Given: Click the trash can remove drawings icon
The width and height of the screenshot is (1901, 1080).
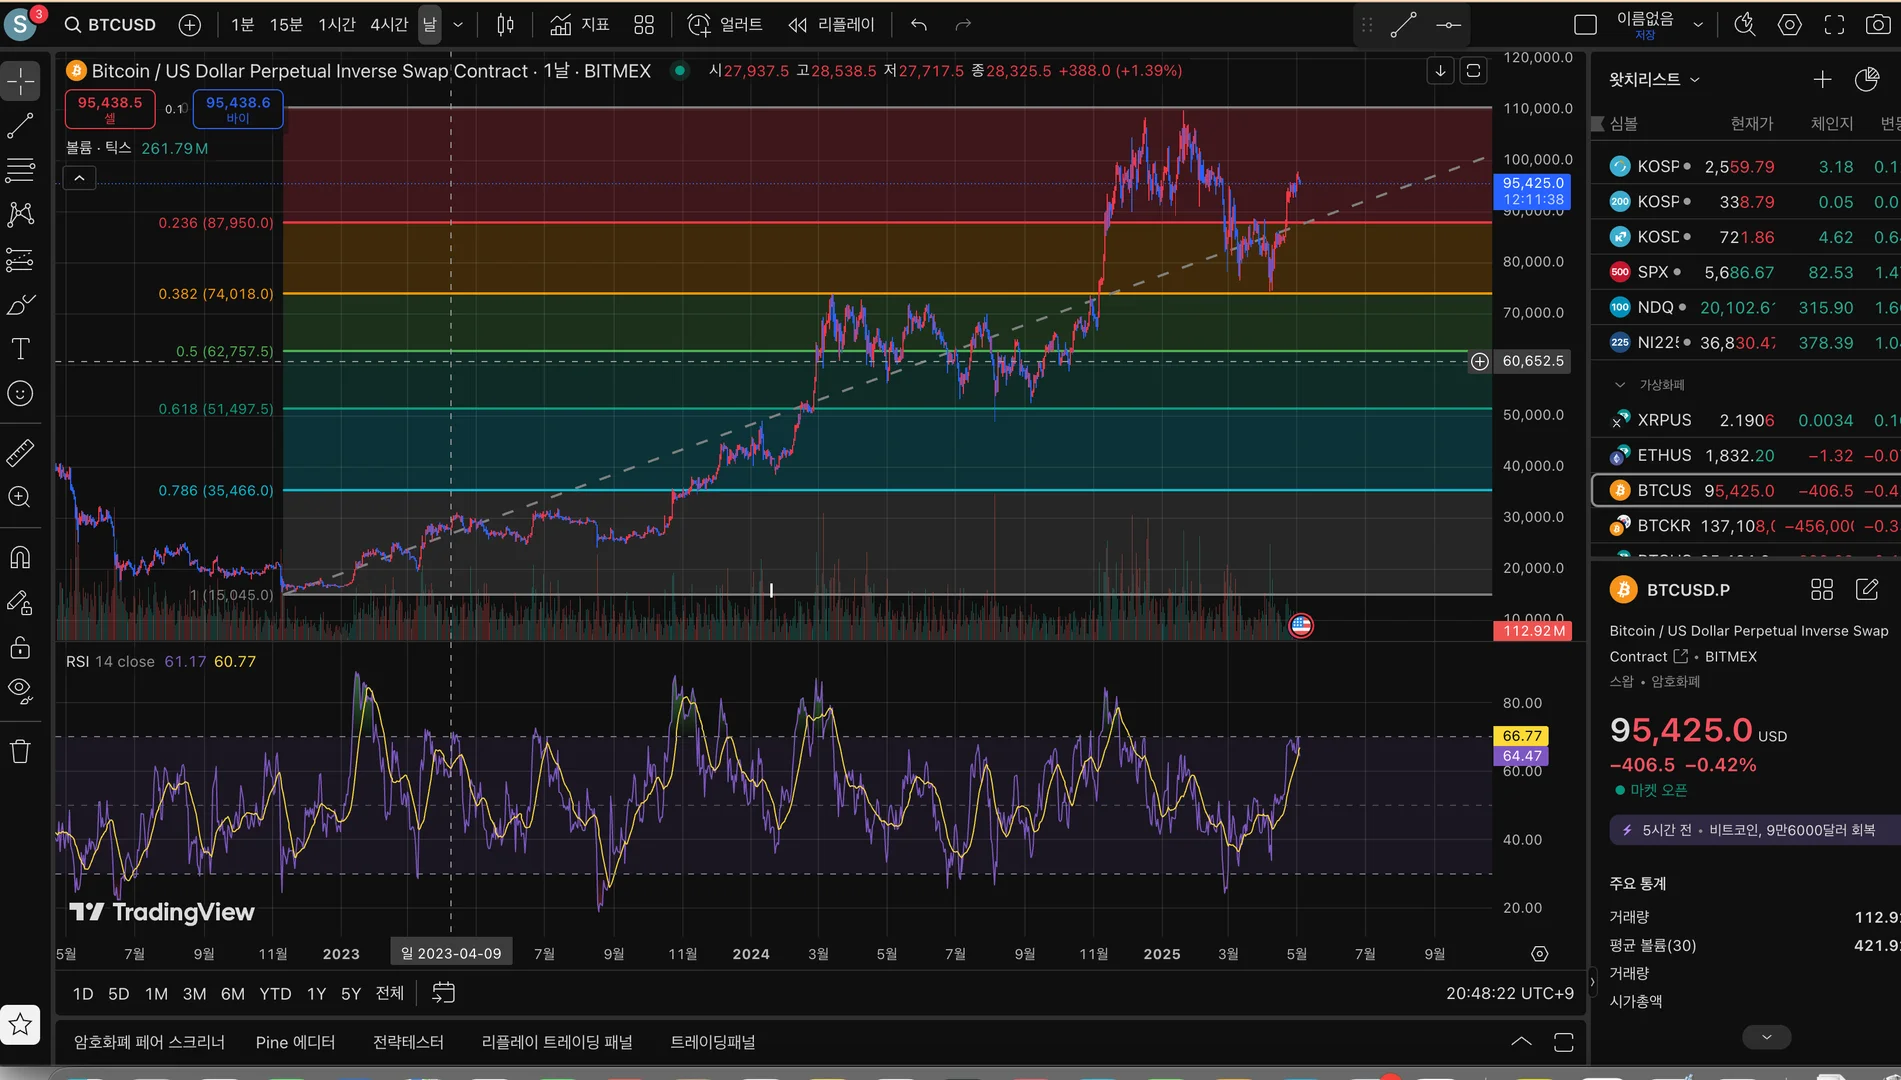Looking at the screenshot, I should tap(20, 751).
